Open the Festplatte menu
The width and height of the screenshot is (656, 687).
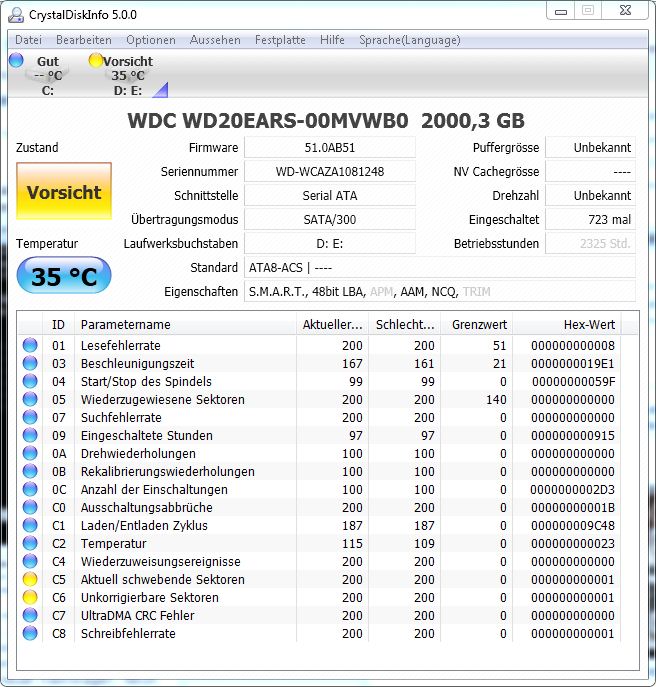(280, 40)
